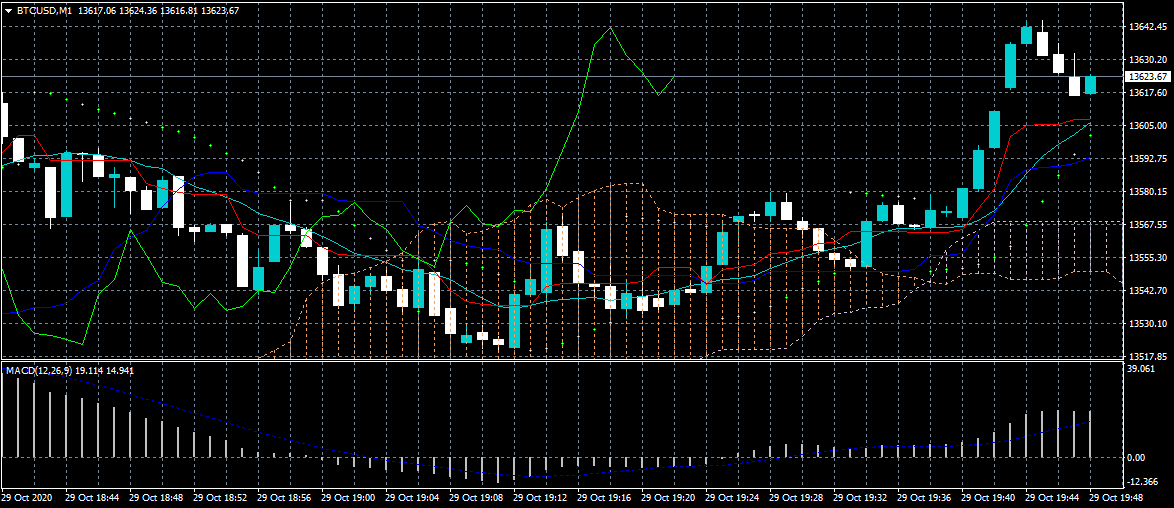Click the MACD value 19.114
Screen dimensions: 1174x508
click(x=88, y=370)
